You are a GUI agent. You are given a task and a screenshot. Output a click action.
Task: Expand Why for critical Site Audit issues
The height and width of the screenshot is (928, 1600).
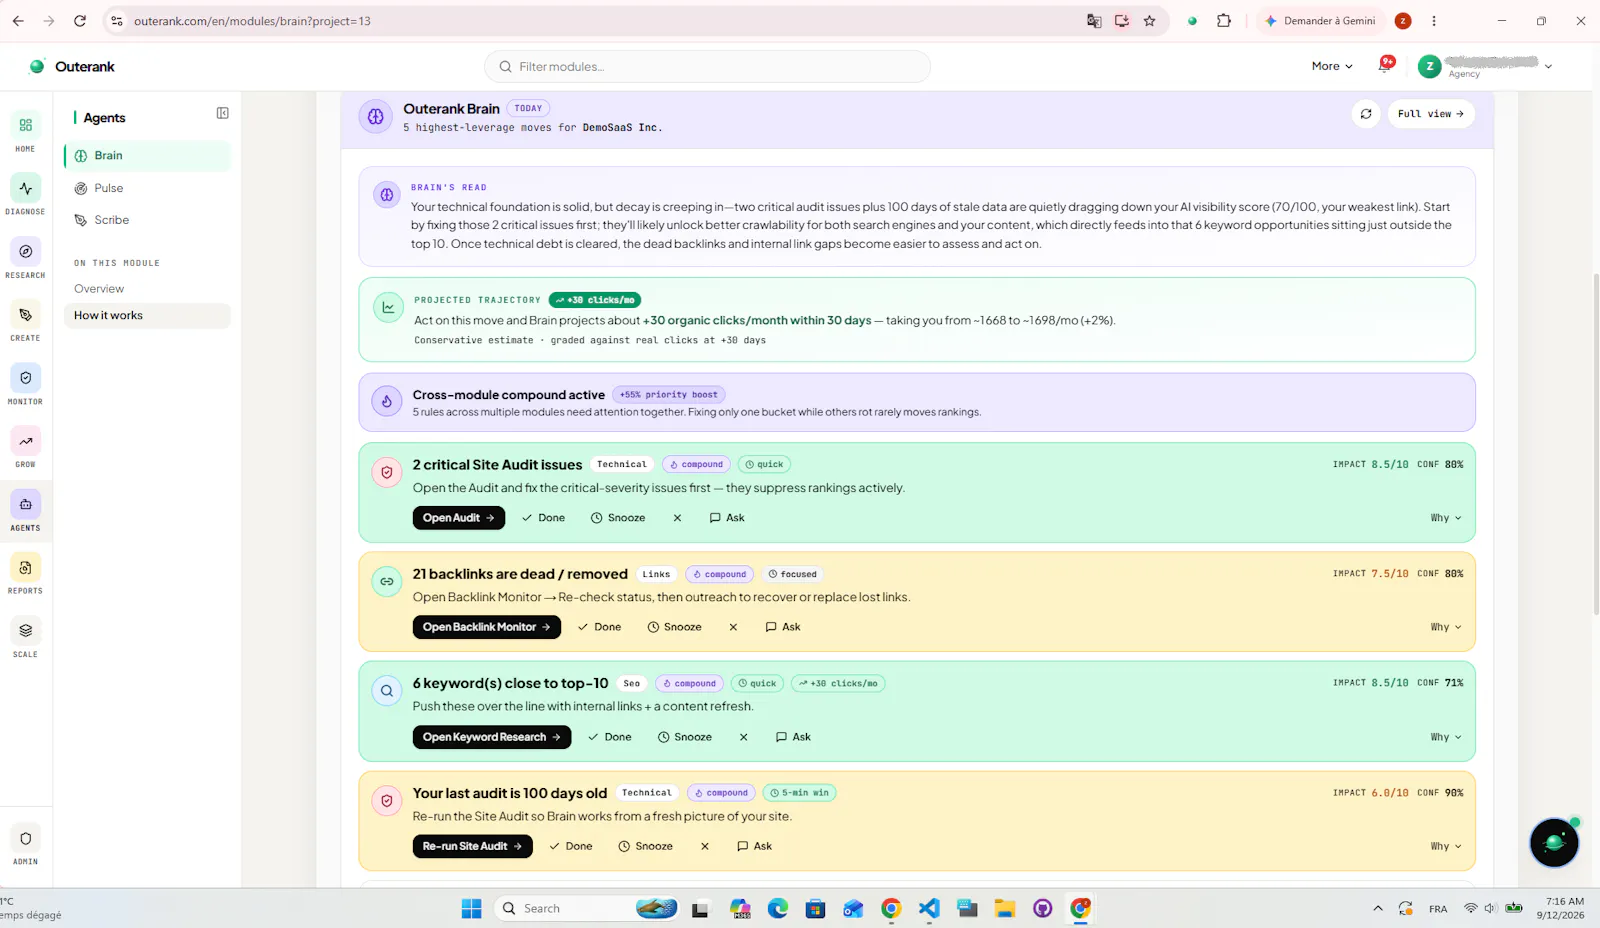(1446, 518)
